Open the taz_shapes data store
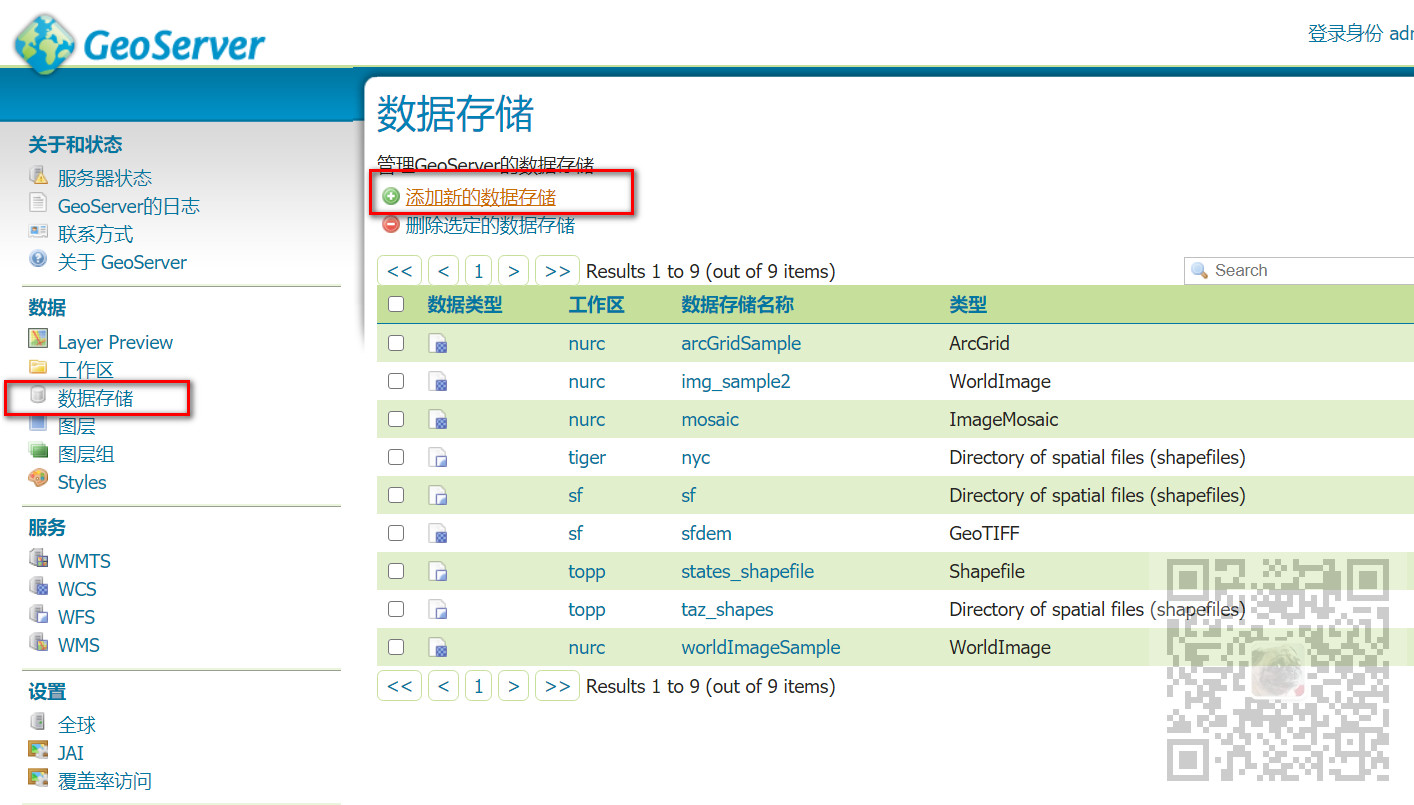 tap(727, 609)
